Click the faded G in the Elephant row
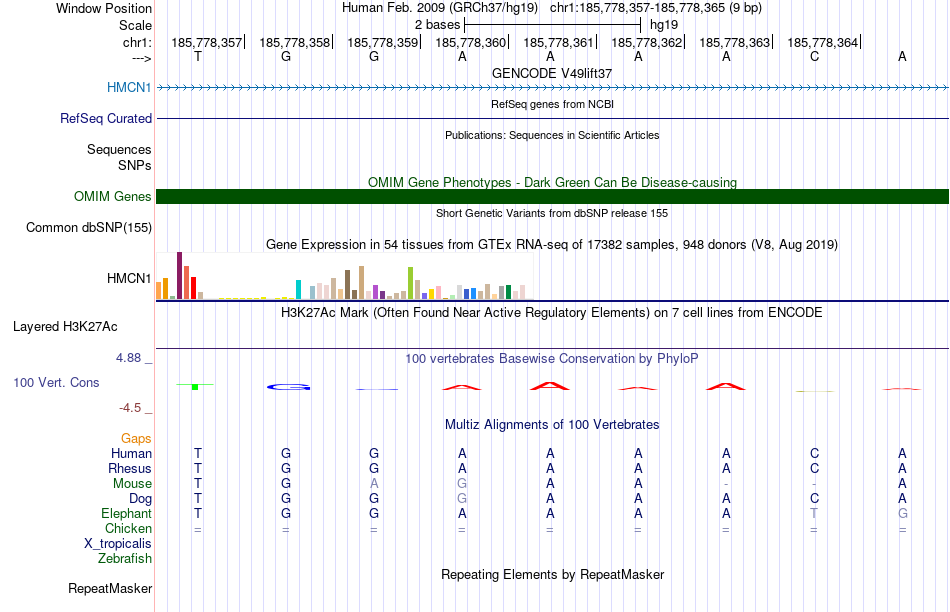 (x=903, y=513)
